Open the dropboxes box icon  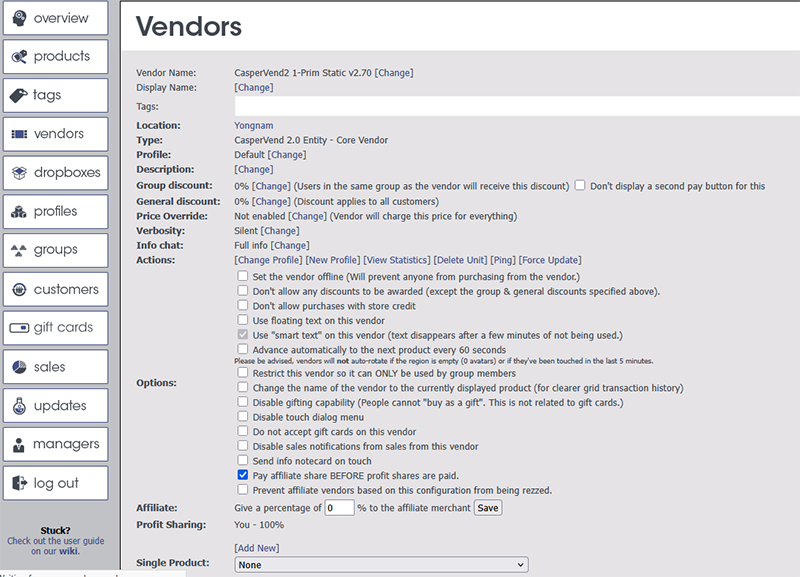click(19, 173)
